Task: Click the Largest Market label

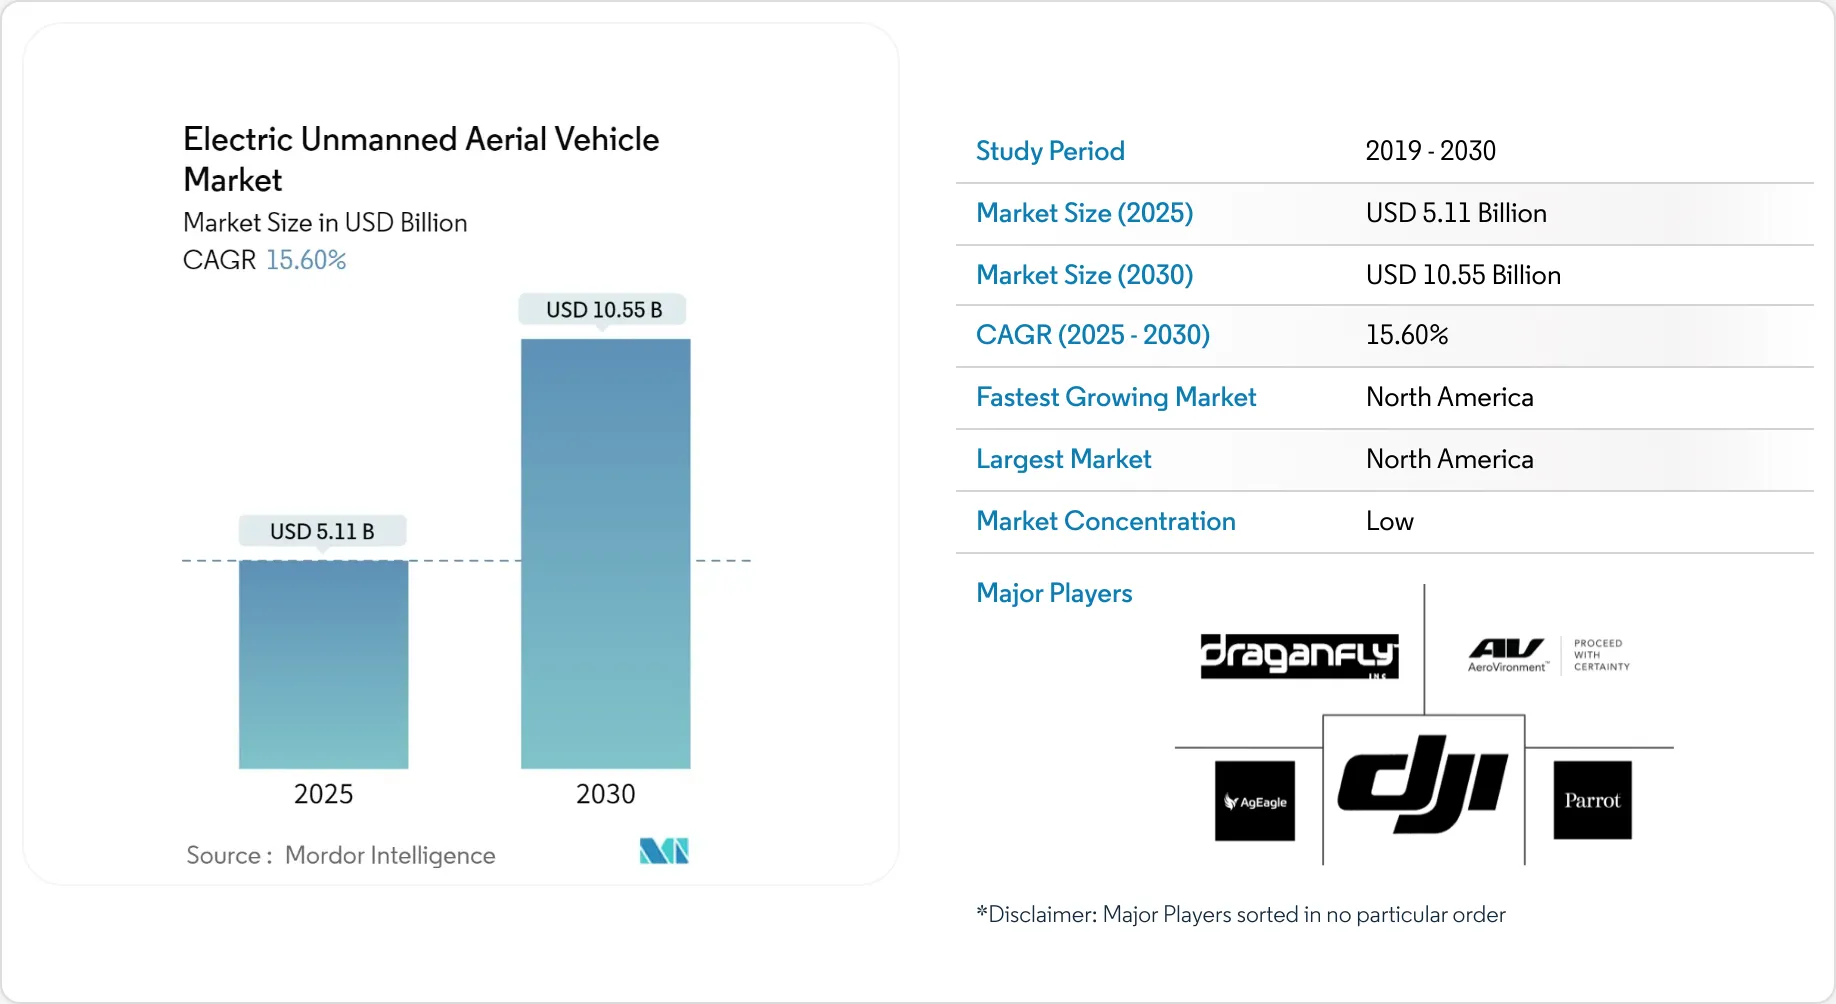Action: pyautogui.click(x=1063, y=459)
